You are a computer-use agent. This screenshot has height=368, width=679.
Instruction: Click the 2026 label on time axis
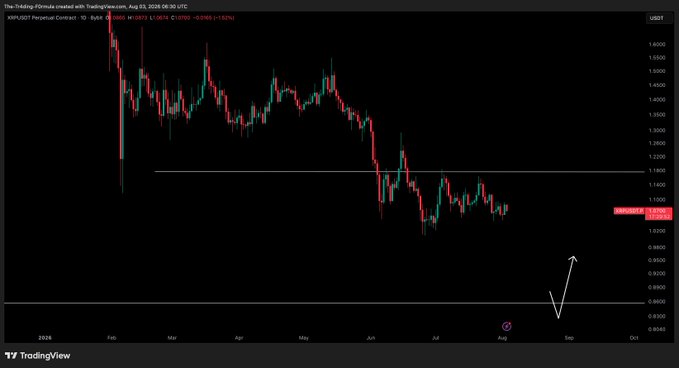point(45,338)
